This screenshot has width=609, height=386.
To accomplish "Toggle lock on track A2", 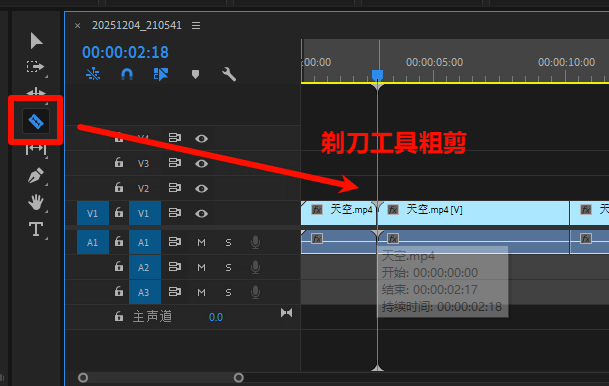I will click(x=119, y=266).
